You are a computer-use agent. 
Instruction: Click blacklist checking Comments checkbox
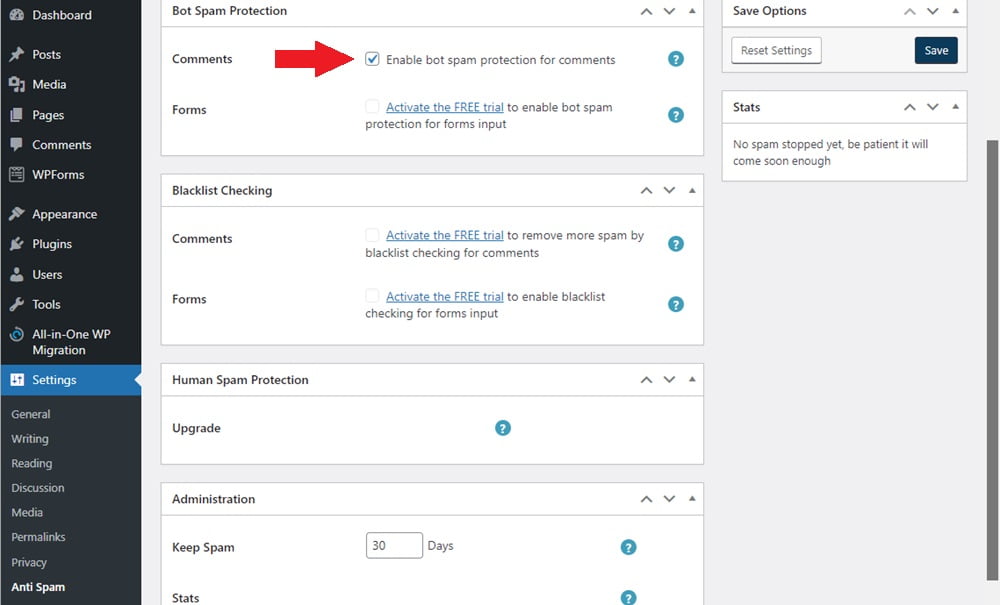point(372,235)
